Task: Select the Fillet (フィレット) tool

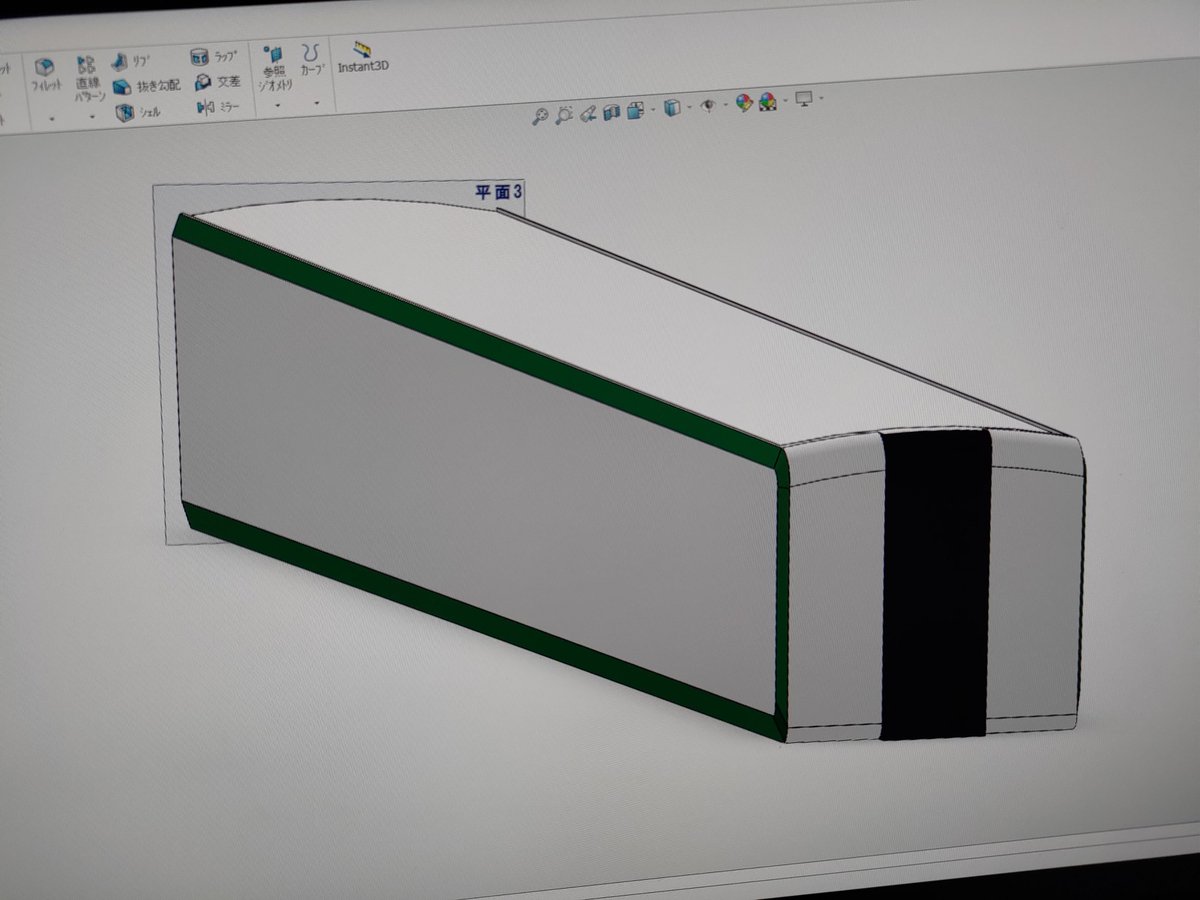Action: (x=45, y=74)
